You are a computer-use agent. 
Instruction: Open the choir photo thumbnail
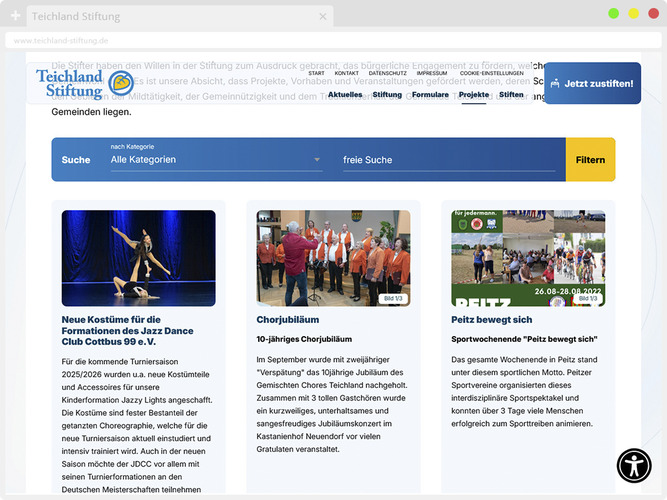pyautogui.click(x=334, y=258)
